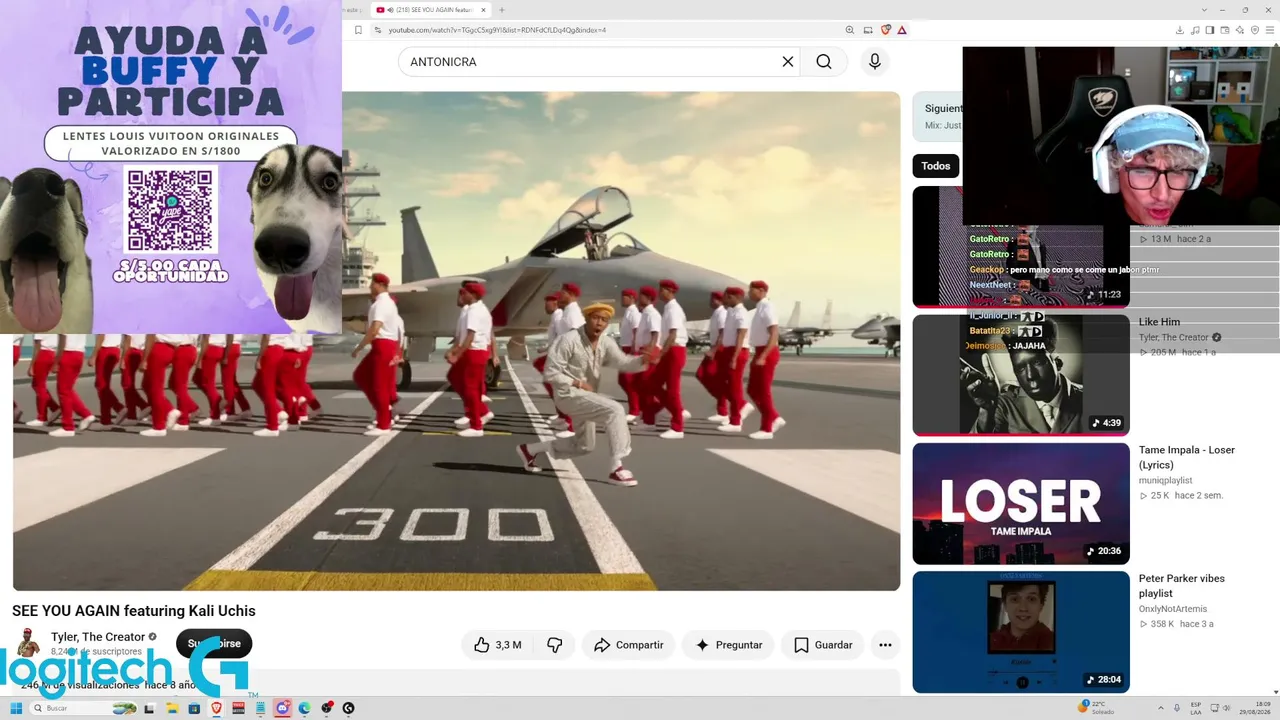Switch the ESP LAA keyboard language indicator
This screenshot has height=720, width=1280.
1196,708
